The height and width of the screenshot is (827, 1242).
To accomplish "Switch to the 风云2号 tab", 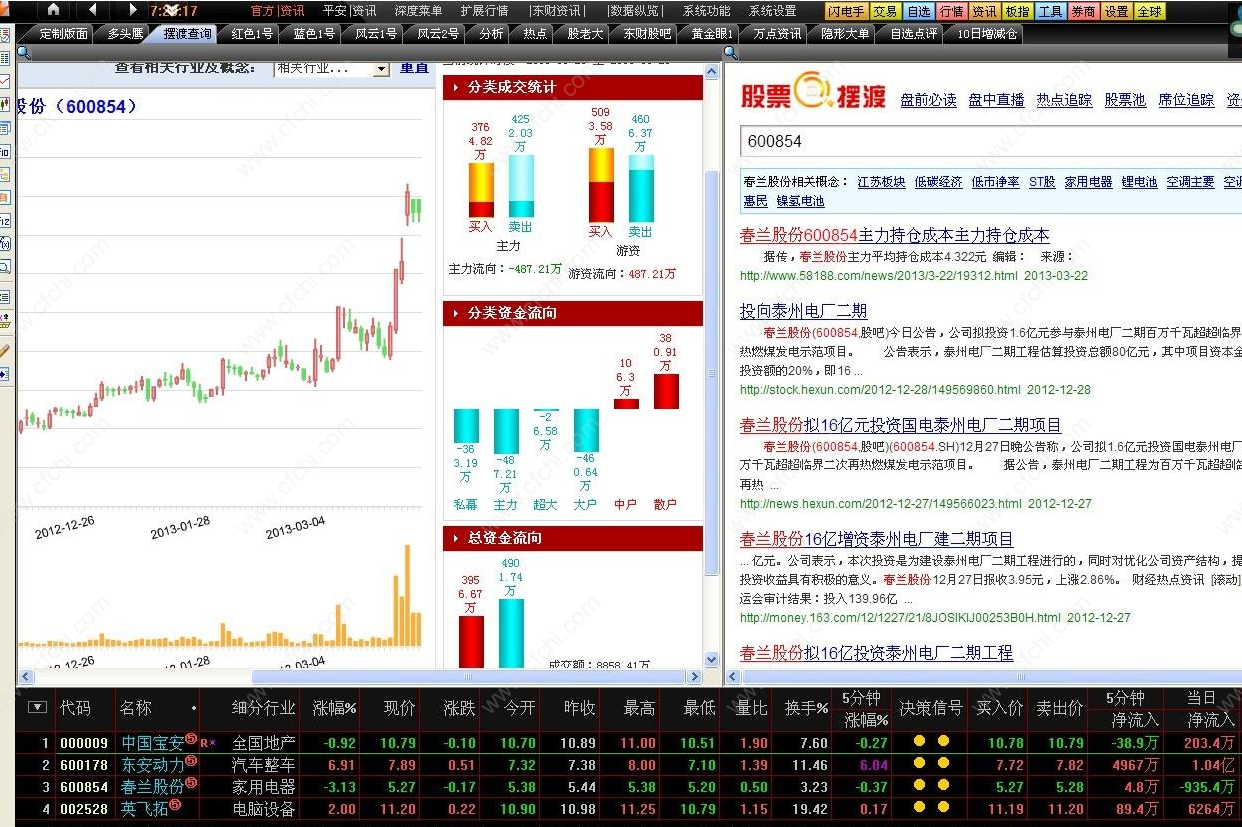I will (x=437, y=33).
